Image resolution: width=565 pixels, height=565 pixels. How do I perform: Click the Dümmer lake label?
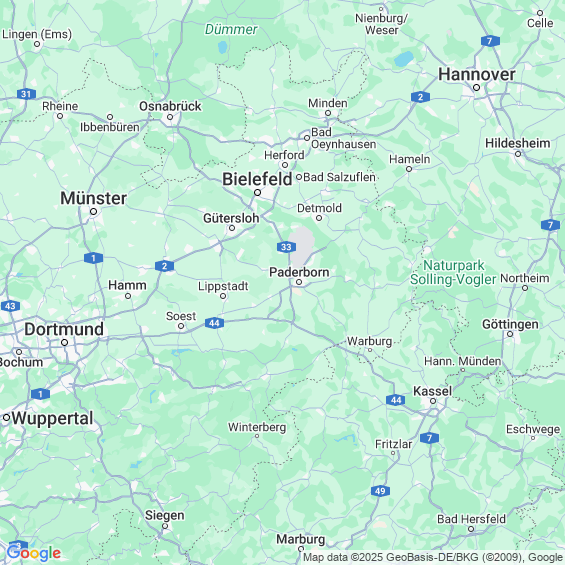coord(231,30)
